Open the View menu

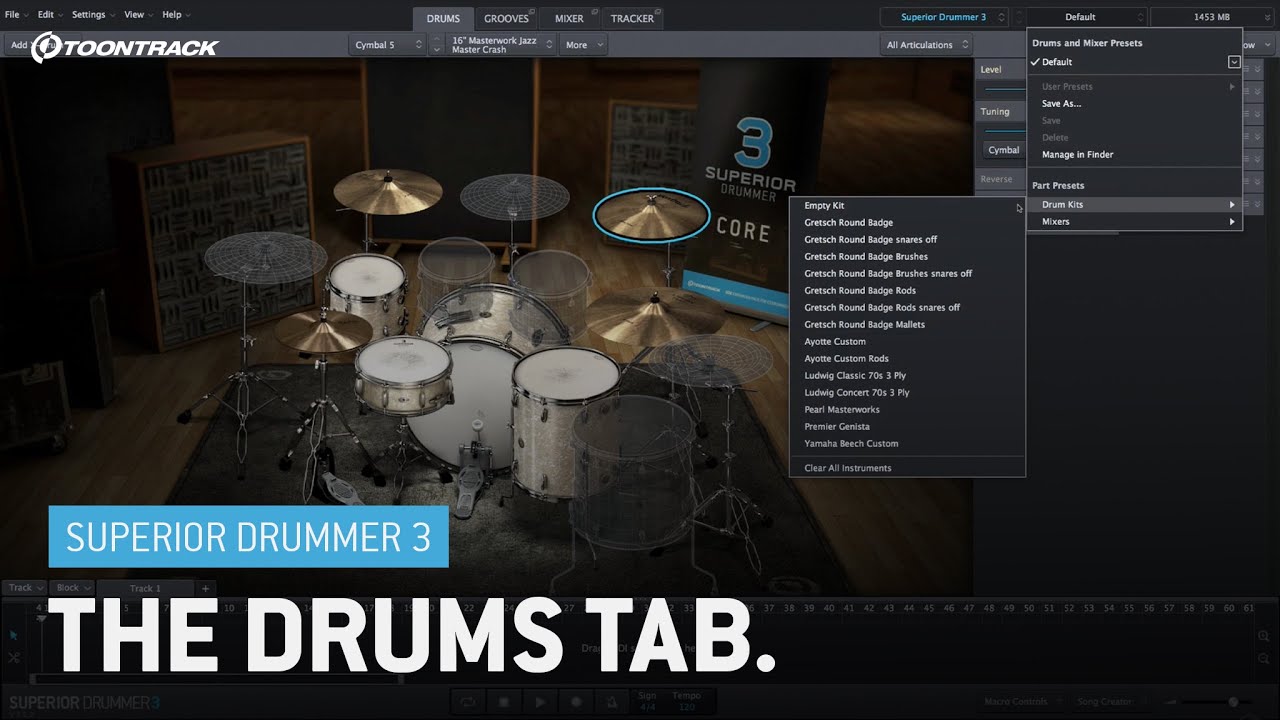coord(138,15)
